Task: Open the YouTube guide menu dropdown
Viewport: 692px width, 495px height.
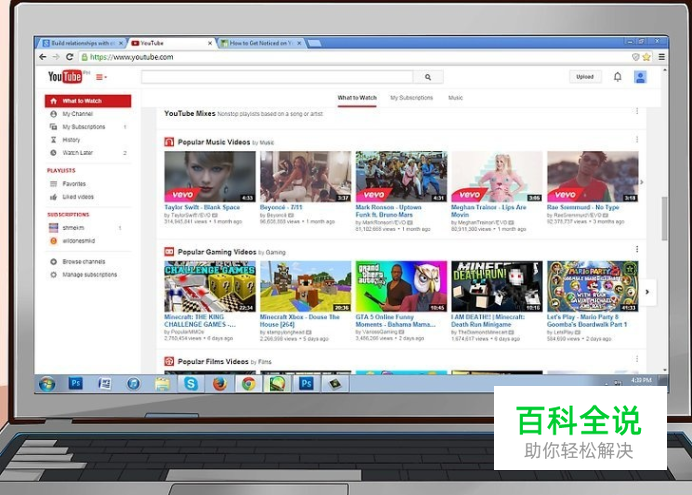Action: pyautogui.click(x=102, y=77)
